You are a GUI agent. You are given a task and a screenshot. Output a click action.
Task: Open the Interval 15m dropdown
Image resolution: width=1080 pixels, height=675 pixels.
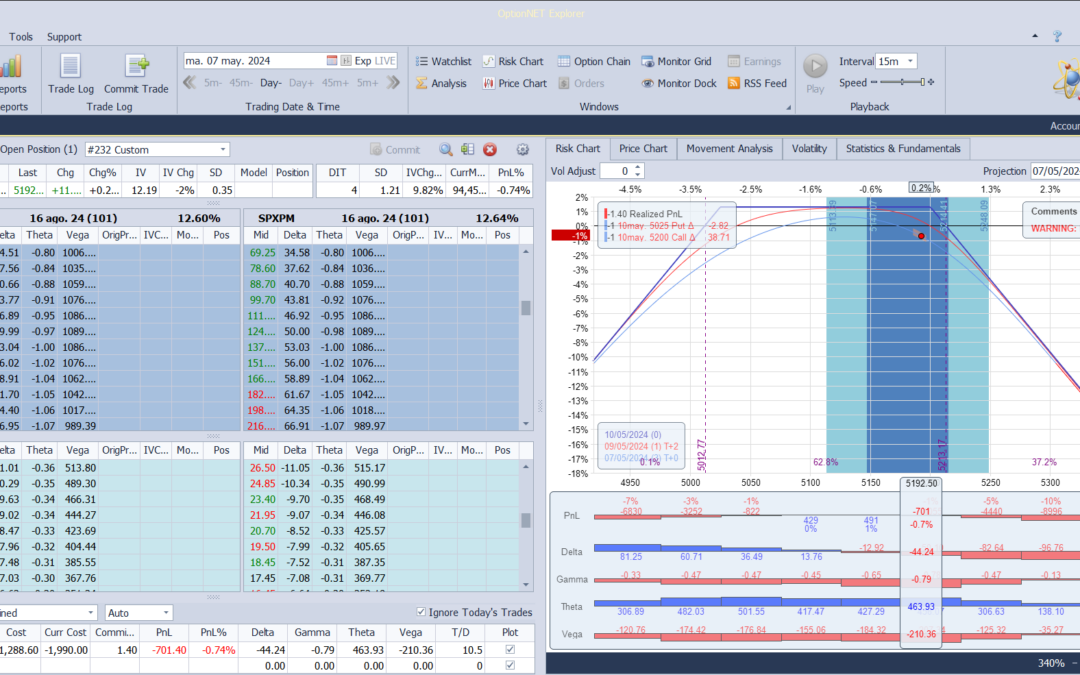(x=909, y=61)
